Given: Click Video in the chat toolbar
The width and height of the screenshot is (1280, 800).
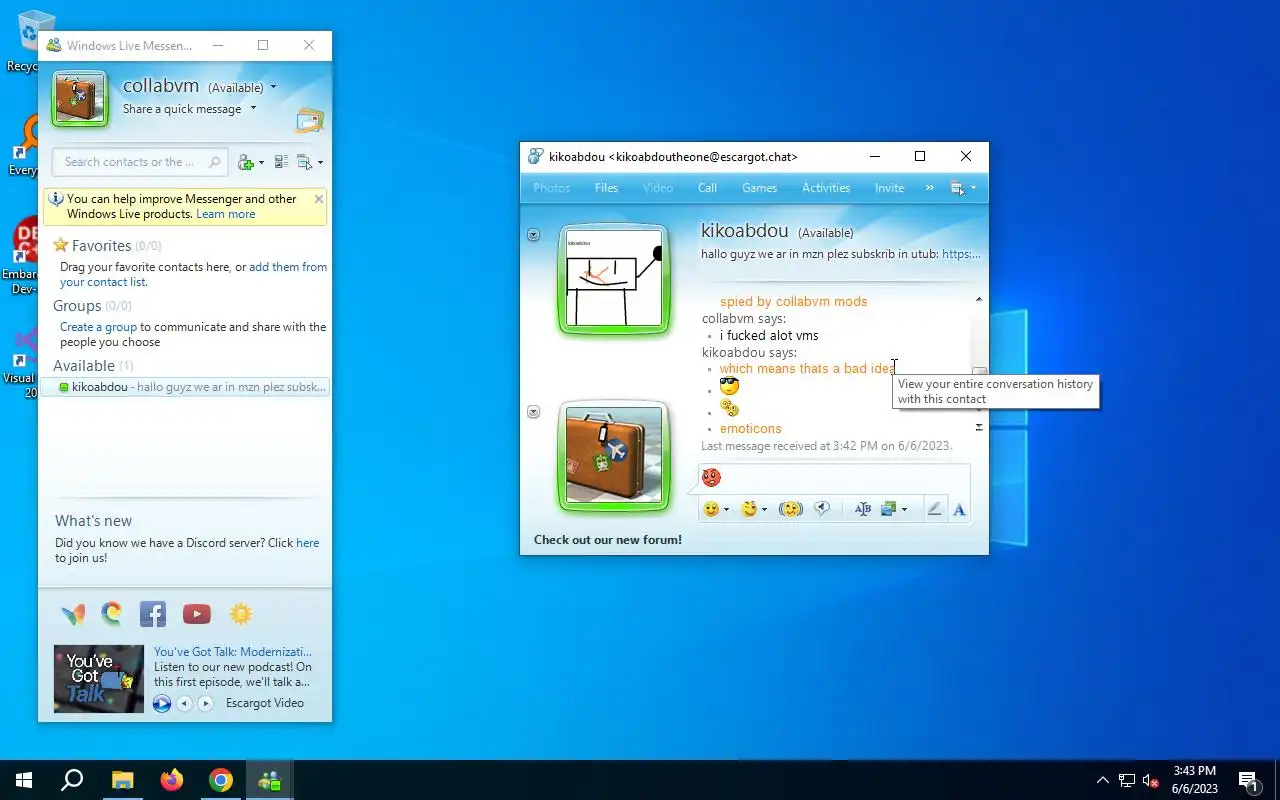Looking at the screenshot, I should 658,188.
